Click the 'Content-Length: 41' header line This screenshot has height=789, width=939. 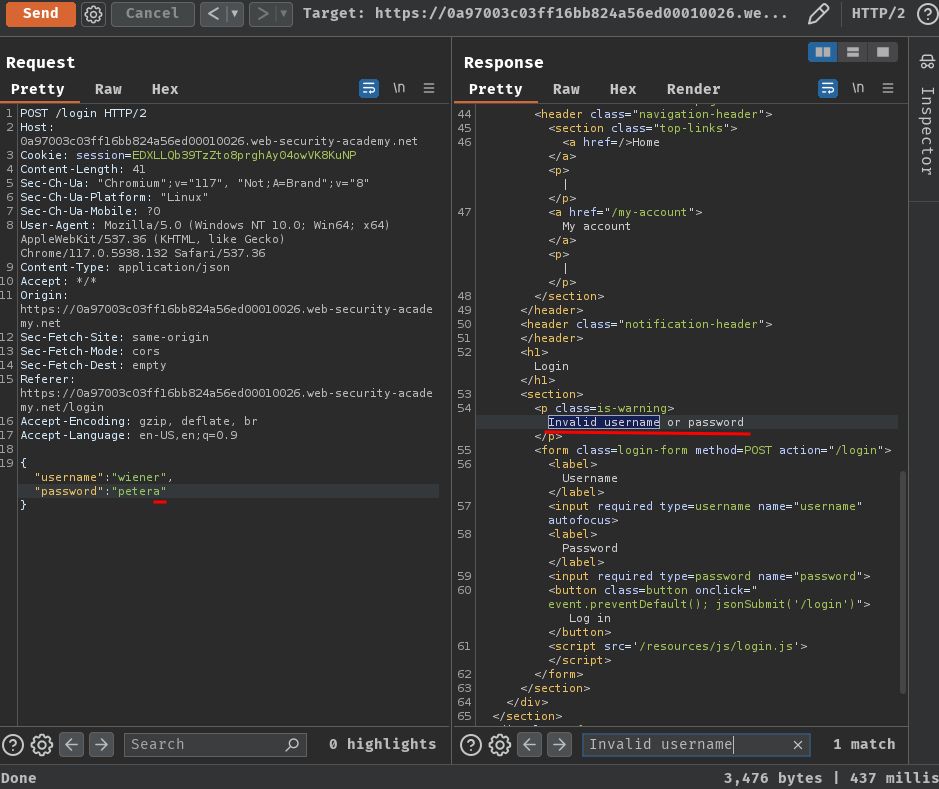pos(83,169)
